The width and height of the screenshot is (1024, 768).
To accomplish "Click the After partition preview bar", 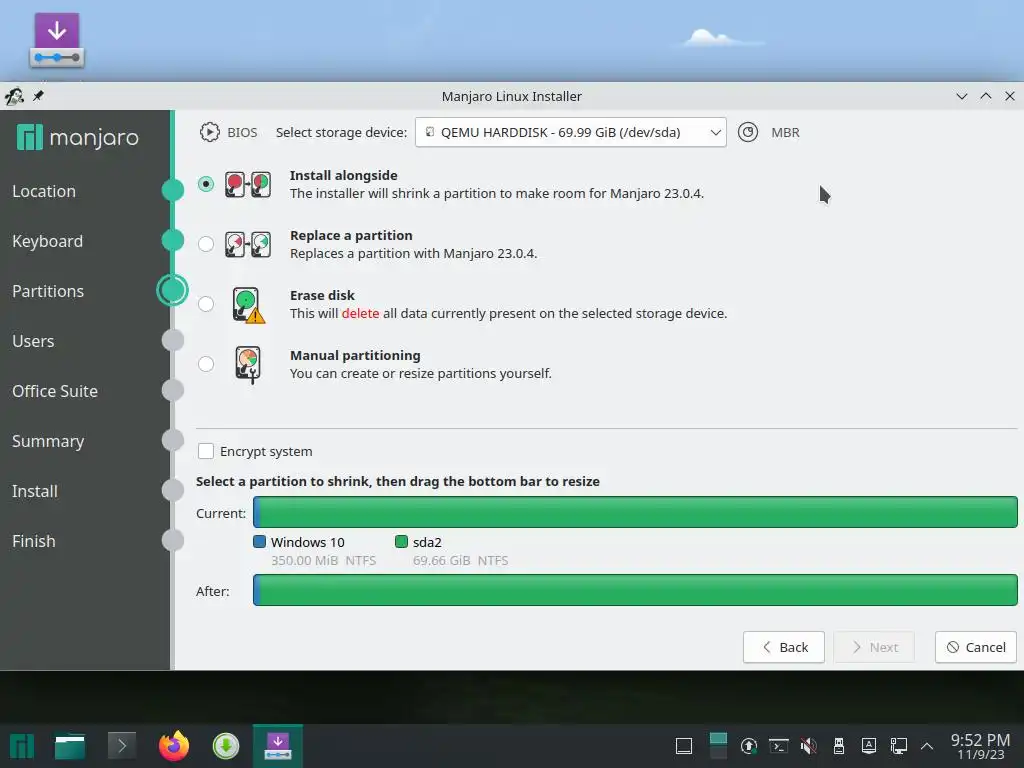I will (635, 590).
